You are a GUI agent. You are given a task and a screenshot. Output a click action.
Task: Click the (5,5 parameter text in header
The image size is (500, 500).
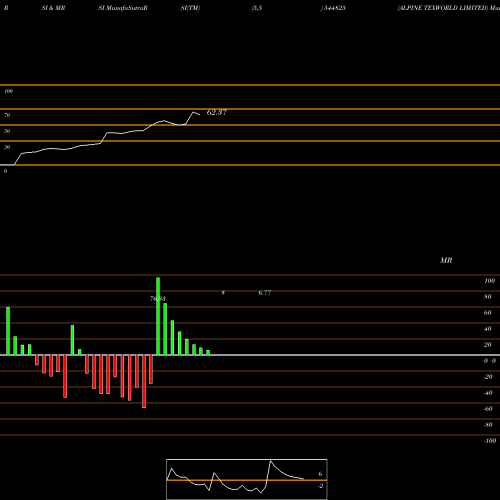[257, 8]
